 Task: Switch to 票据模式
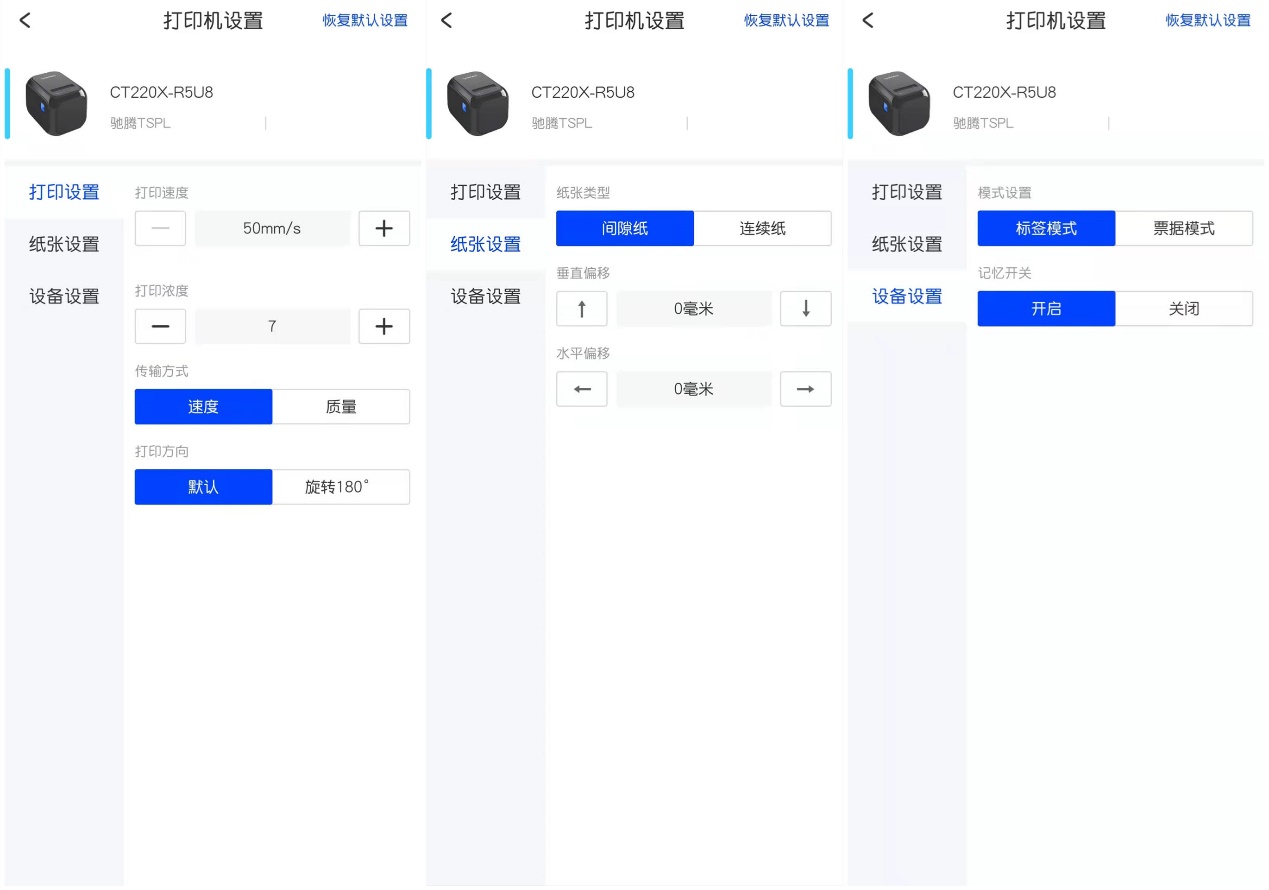1184,228
